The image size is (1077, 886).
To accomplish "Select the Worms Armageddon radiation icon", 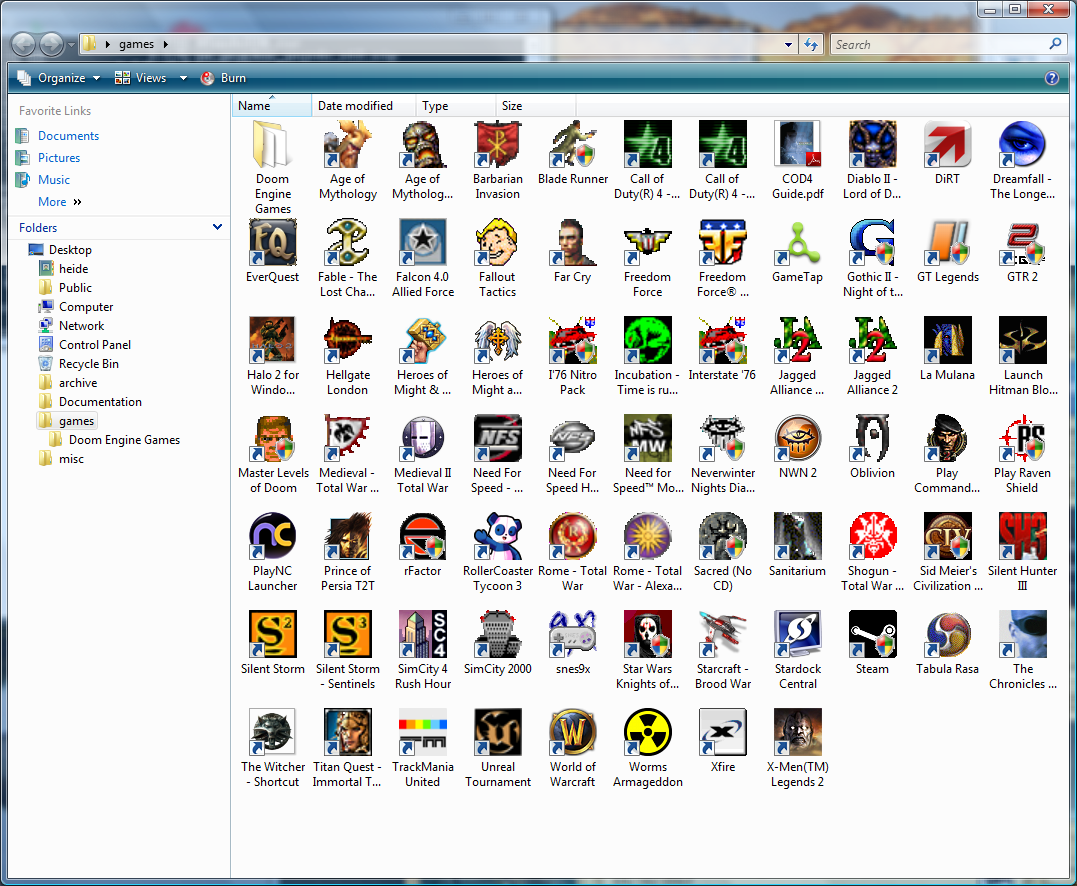I will (648, 732).
